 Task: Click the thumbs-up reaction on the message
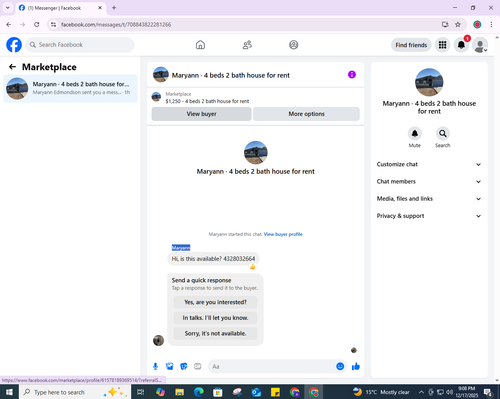253,266
